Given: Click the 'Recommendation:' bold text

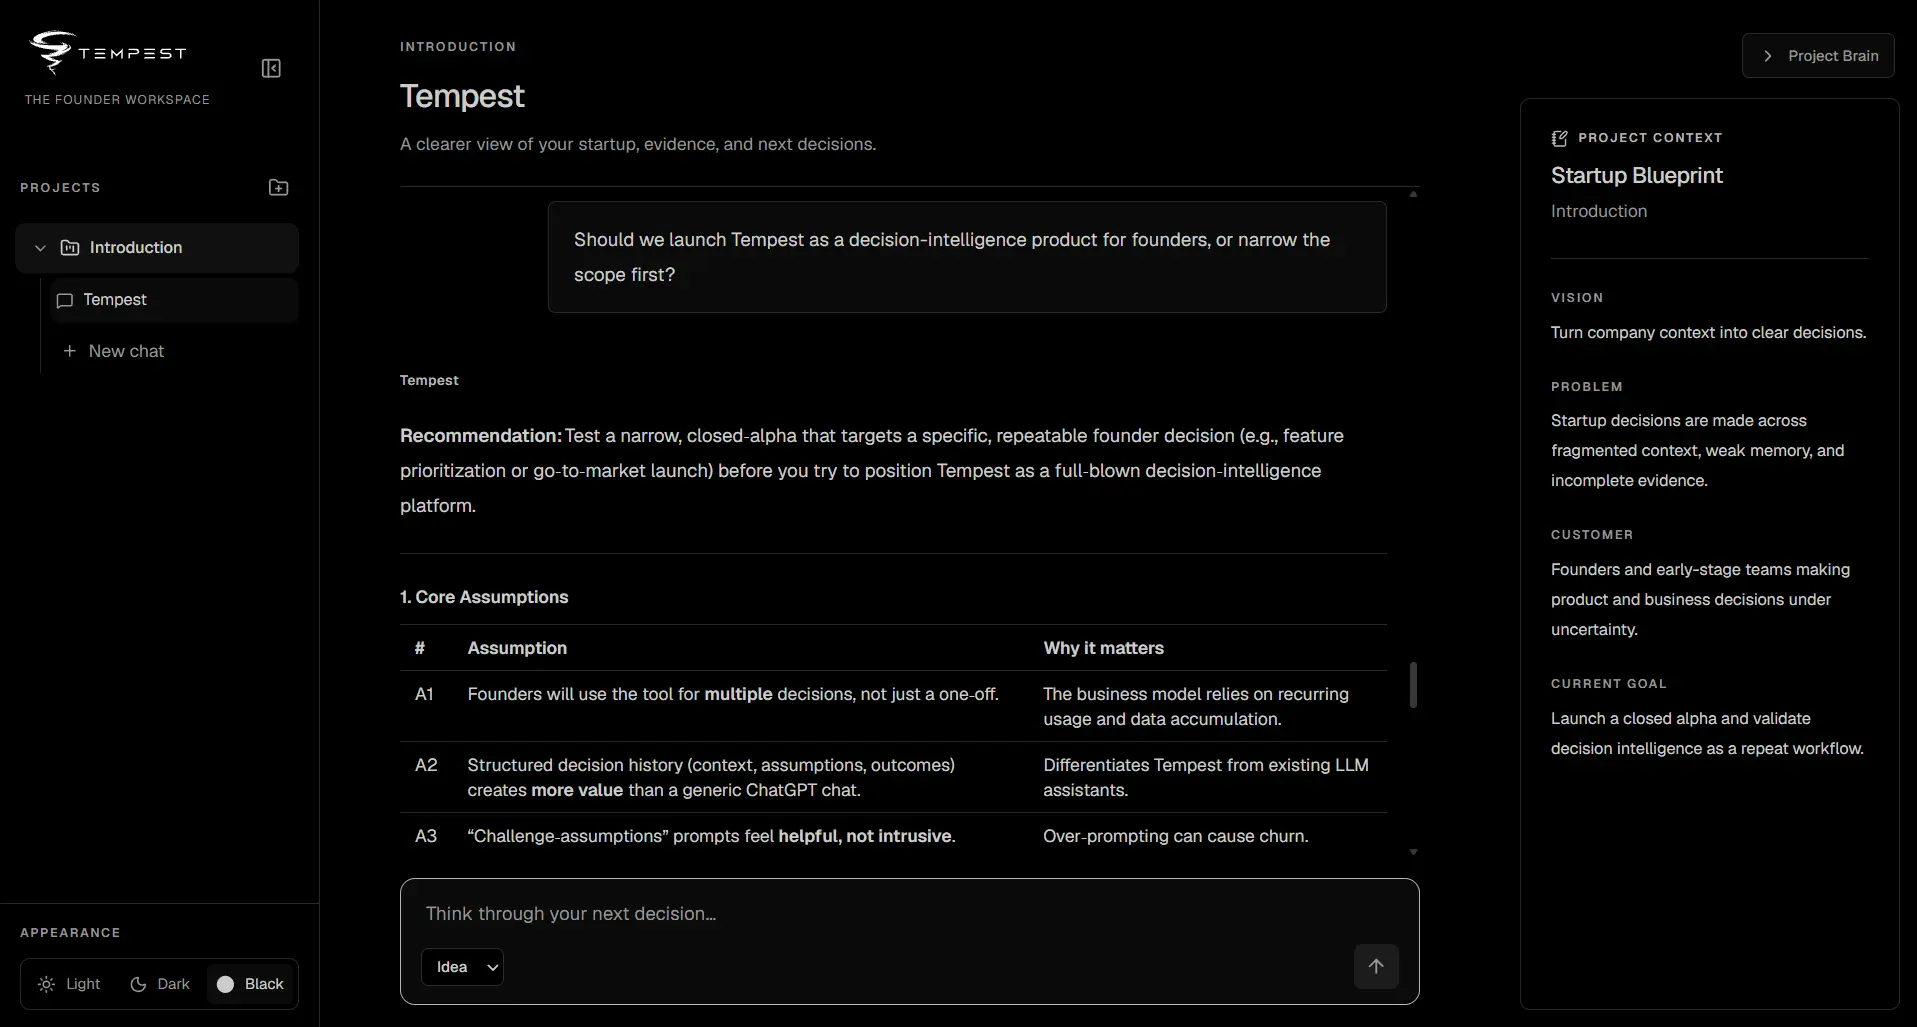Looking at the screenshot, I should click(481, 436).
